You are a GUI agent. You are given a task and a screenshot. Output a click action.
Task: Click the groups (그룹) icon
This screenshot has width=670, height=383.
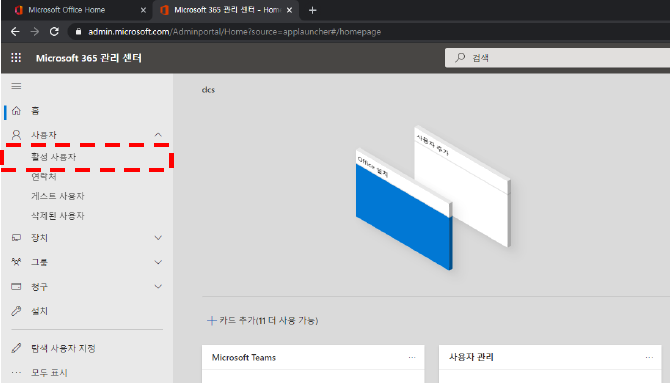(x=16, y=262)
